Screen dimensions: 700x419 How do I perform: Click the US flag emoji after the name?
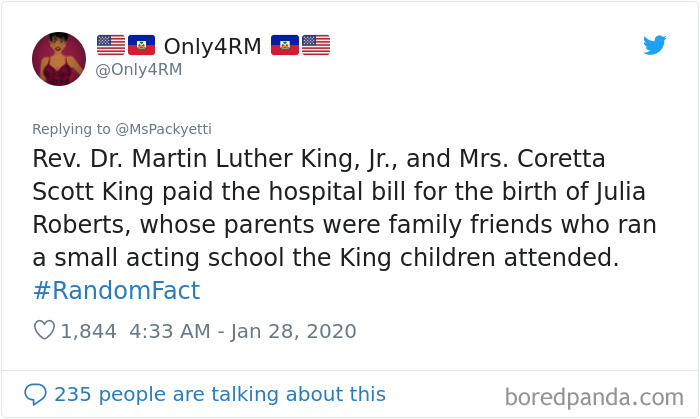click(316, 45)
